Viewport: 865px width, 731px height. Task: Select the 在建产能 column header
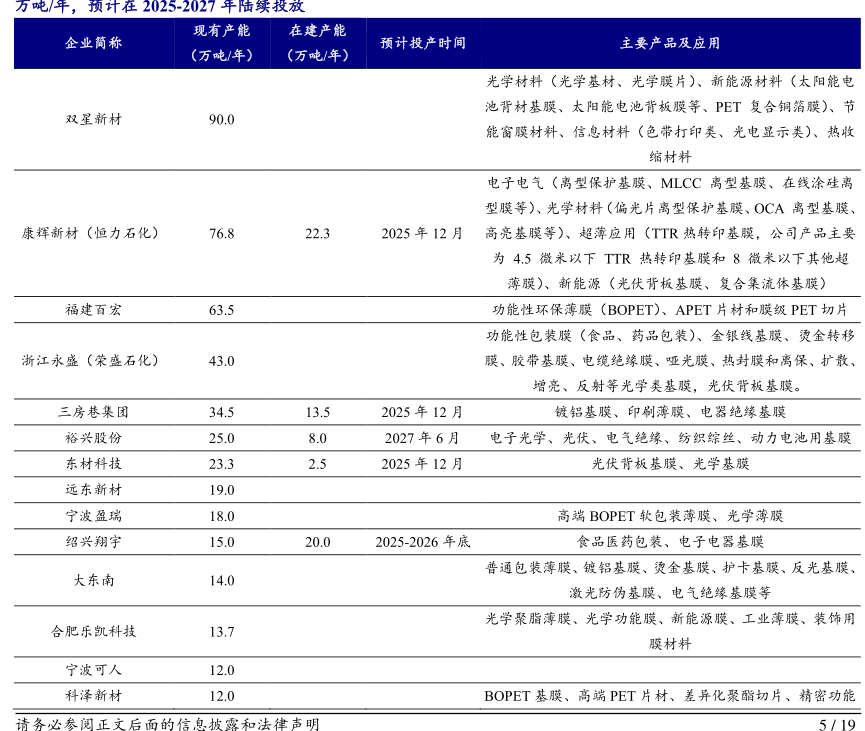317,43
